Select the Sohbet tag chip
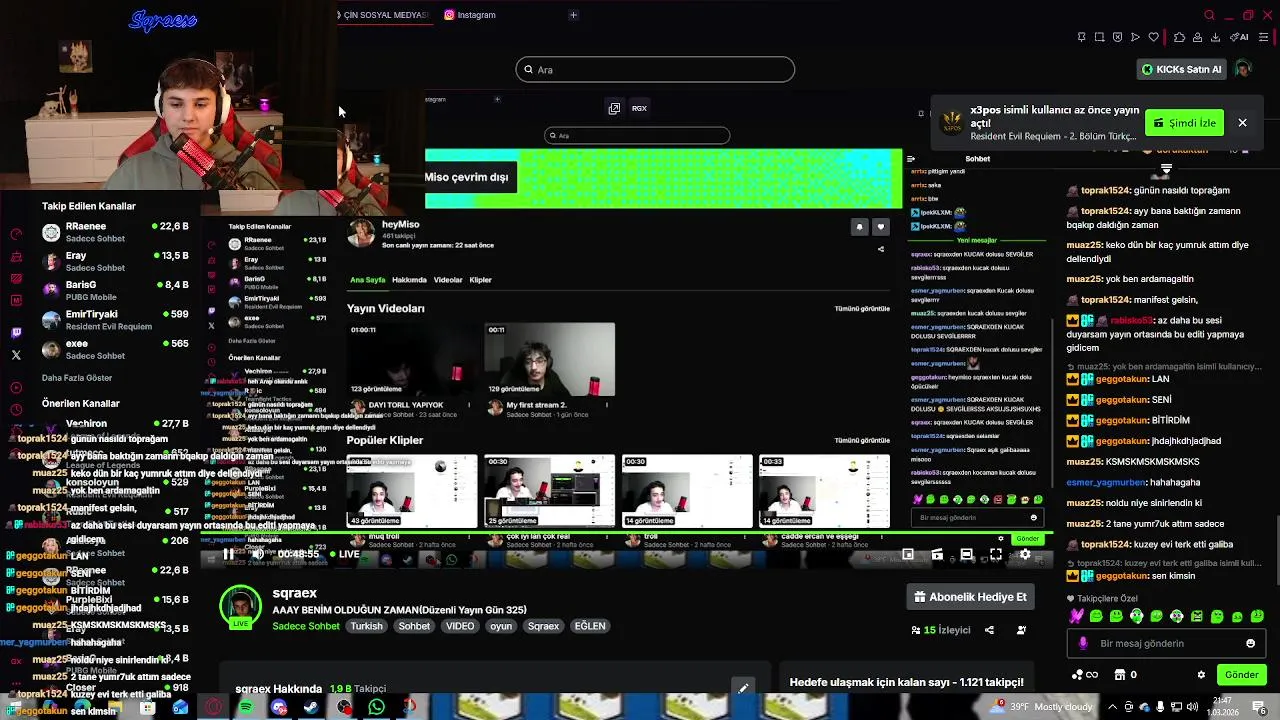This screenshot has height=720, width=1280. (x=414, y=626)
